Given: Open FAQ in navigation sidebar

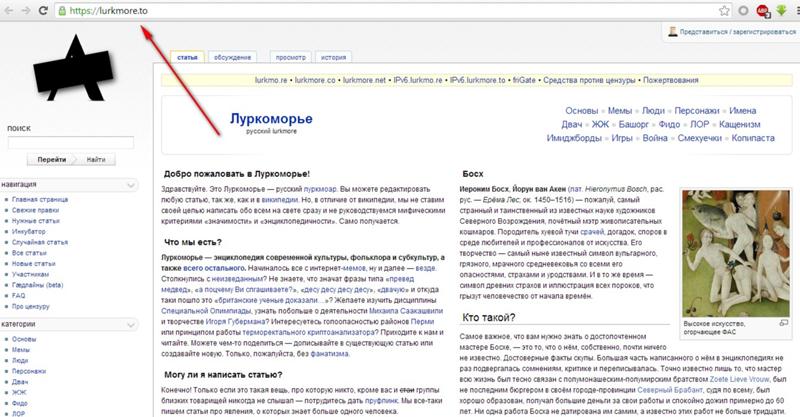Looking at the screenshot, I should coord(18,296).
